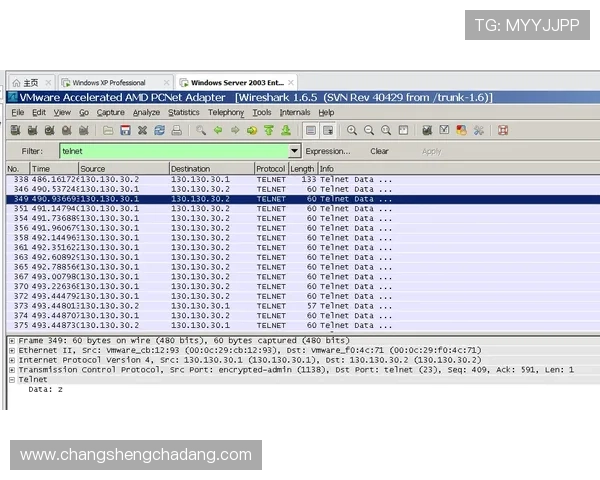Expand the Frame 349 details node
Image resolution: width=600 pixels, height=480 pixels.
point(12,340)
